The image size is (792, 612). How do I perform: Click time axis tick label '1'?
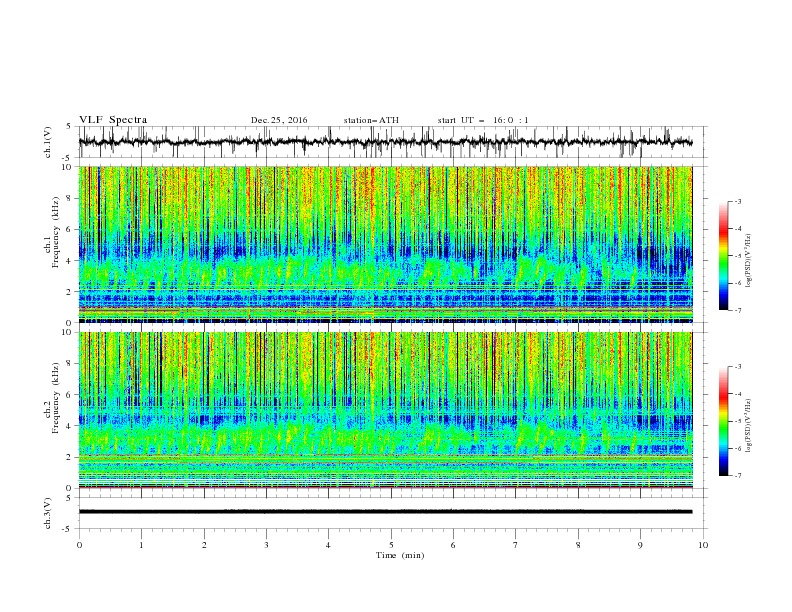141,545
